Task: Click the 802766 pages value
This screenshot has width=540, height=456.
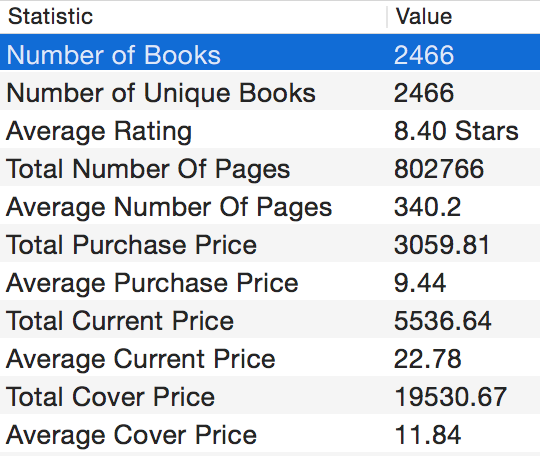Action: [x=439, y=169]
